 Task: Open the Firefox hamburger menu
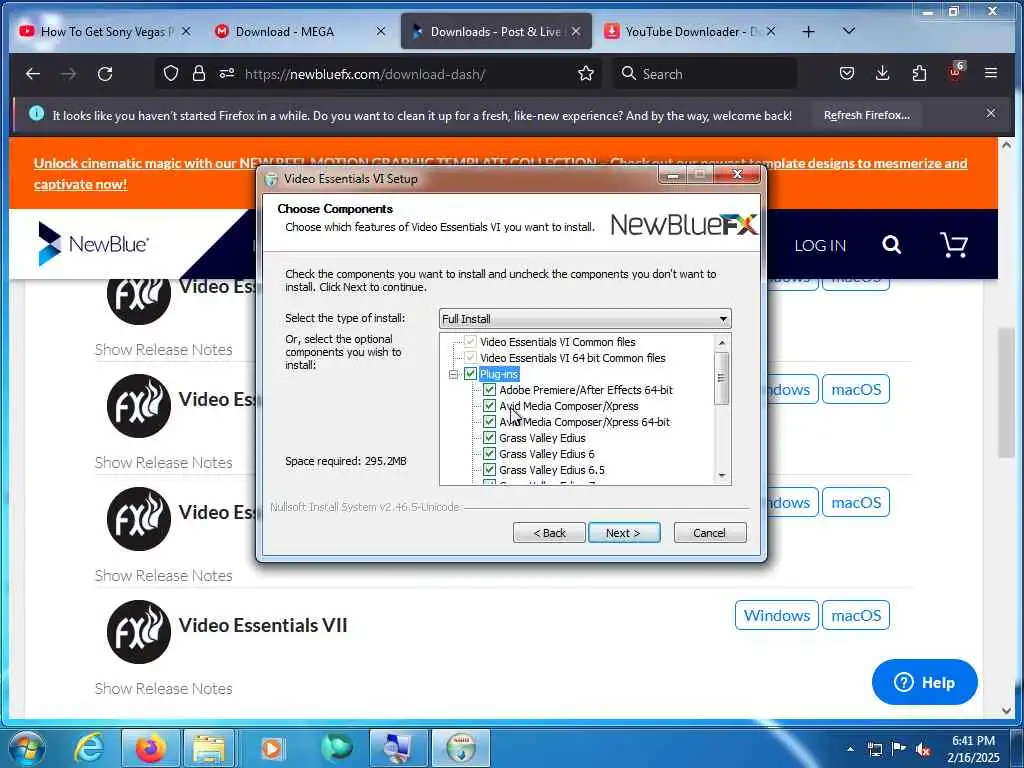pos(991,73)
